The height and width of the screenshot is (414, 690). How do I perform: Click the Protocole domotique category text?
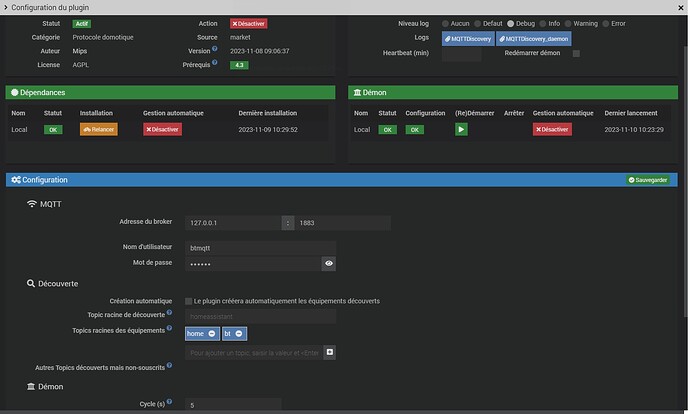pyautogui.click(x=103, y=37)
